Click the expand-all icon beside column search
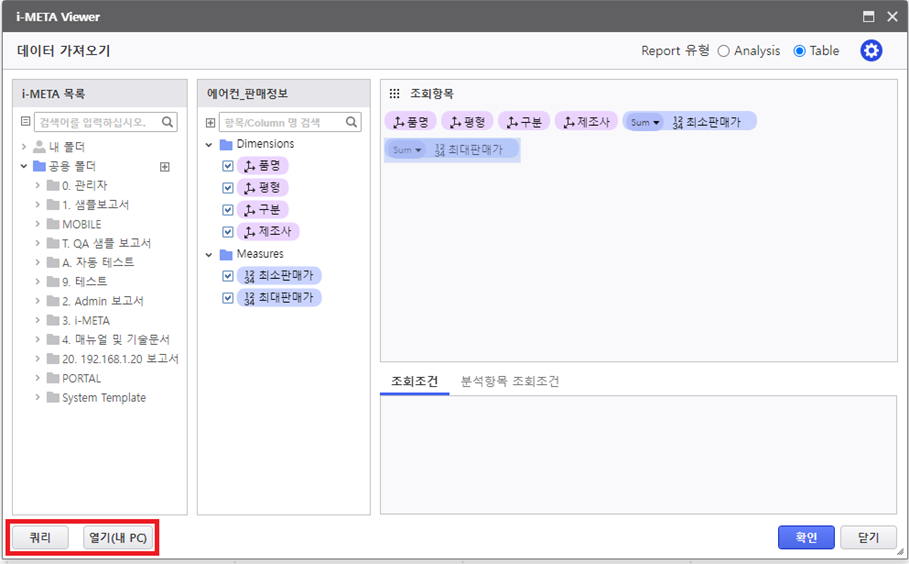The height and width of the screenshot is (564, 909). (x=210, y=123)
